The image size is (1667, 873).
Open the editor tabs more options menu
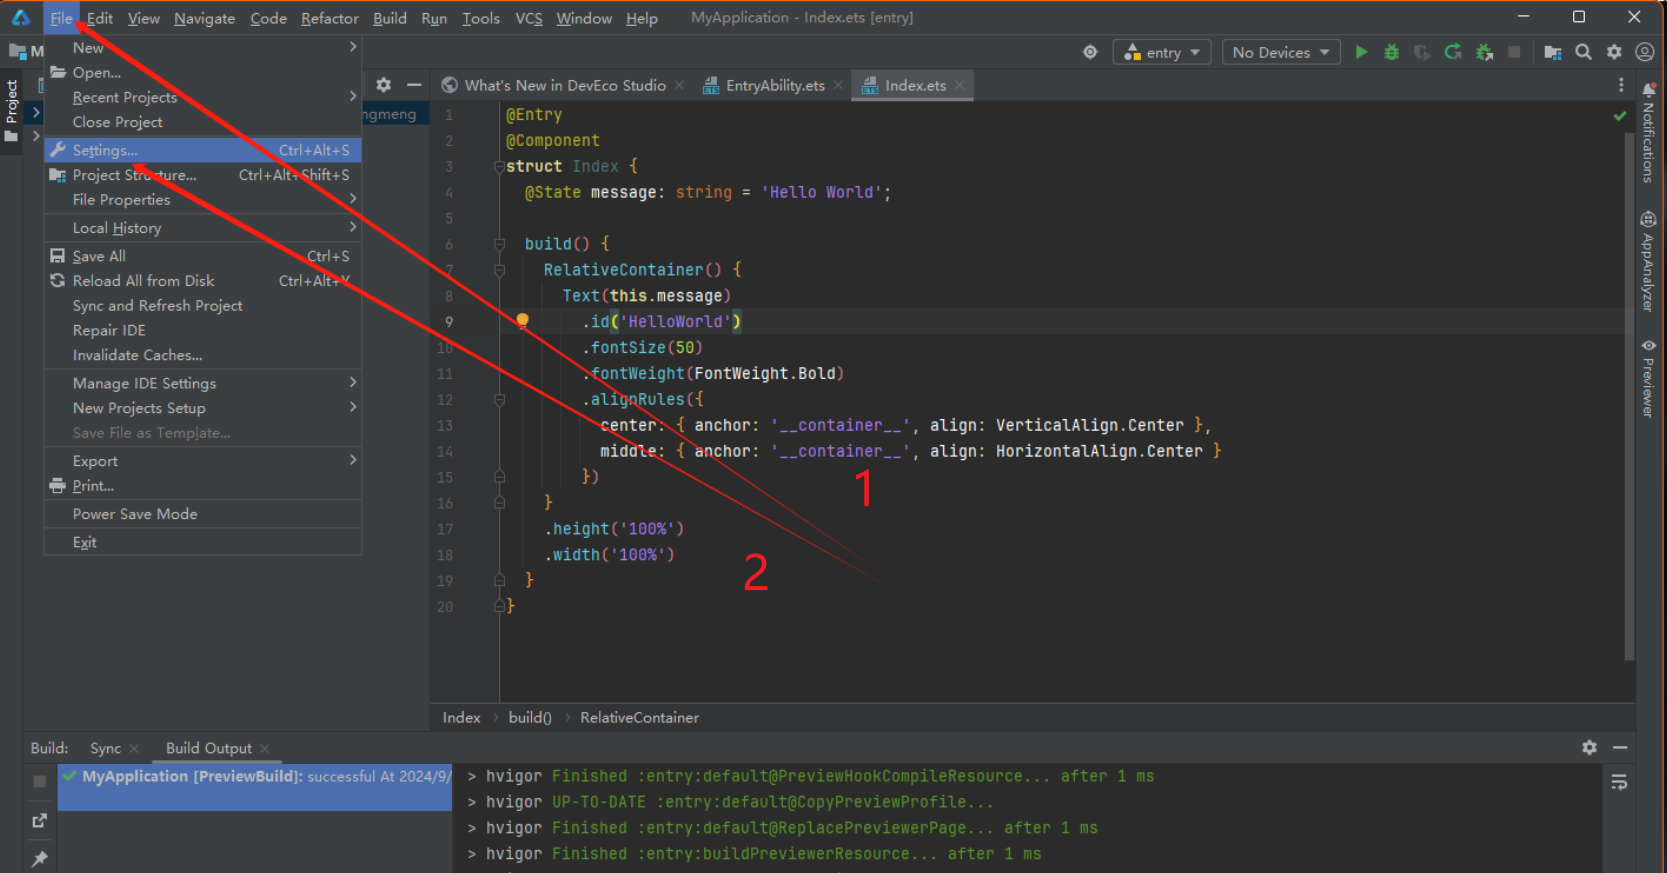coord(1621,85)
